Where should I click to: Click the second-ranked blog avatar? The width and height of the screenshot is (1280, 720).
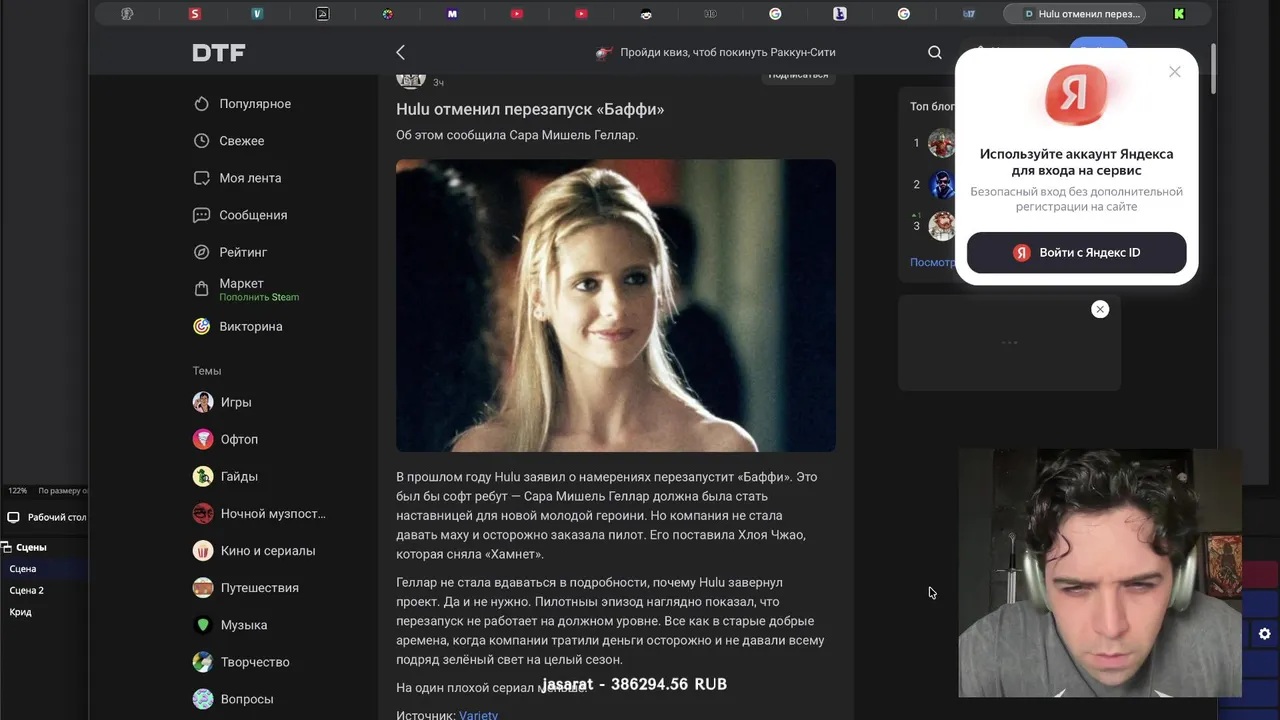pyautogui.click(x=942, y=184)
